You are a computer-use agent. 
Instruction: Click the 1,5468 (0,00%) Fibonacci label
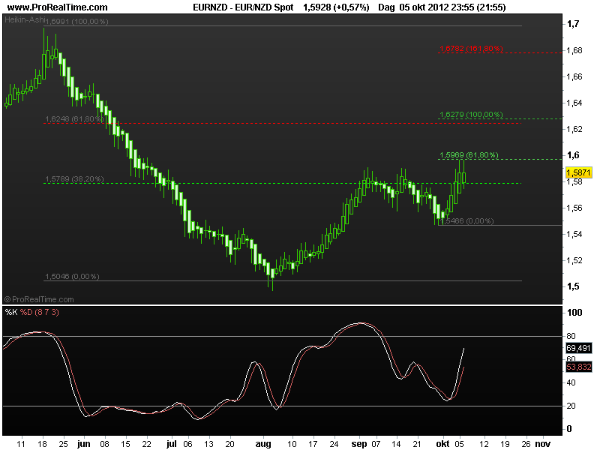coord(468,221)
